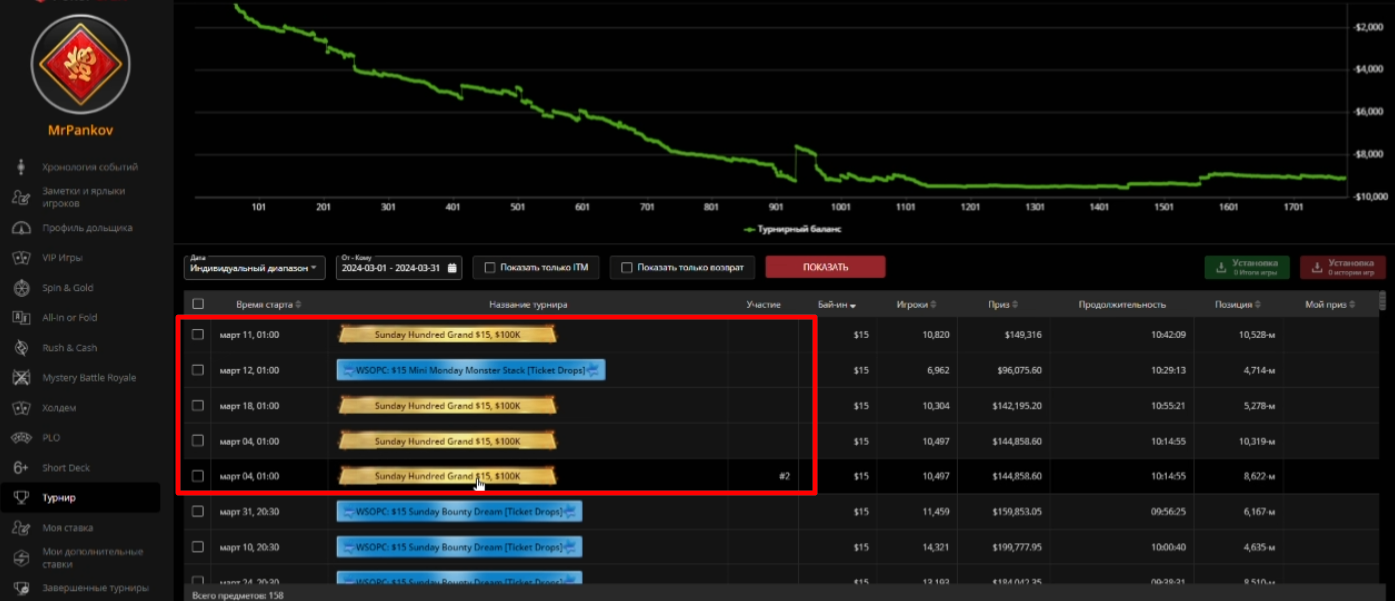The height and width of the screenshot is (601, 1395).
Task: Enable Показать только возврат checkbox
Action: 627,267
